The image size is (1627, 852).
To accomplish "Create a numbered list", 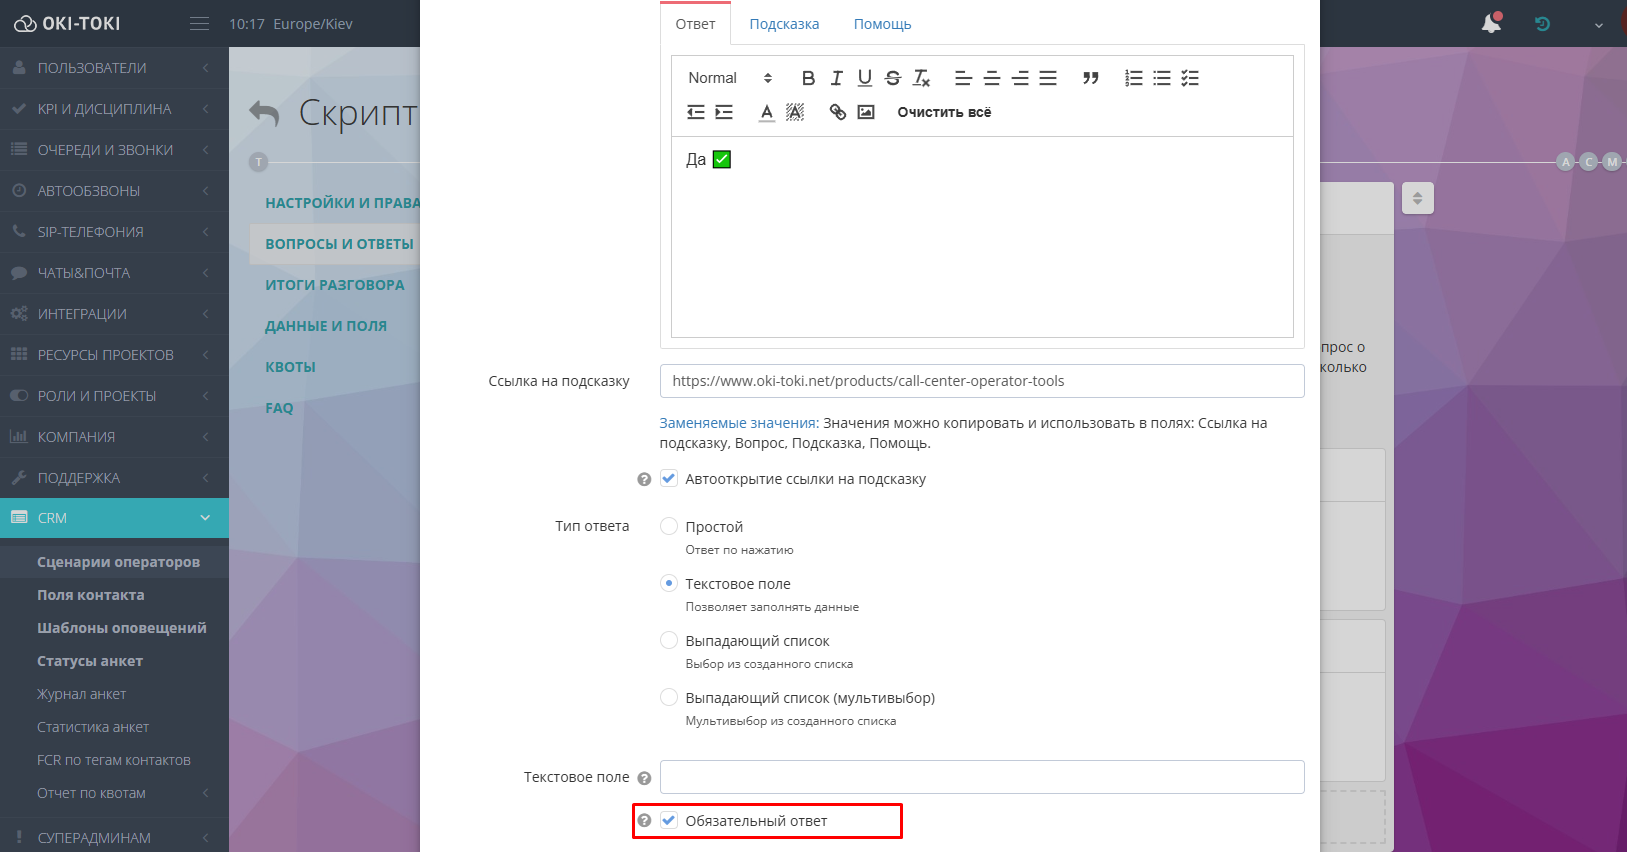I will coord(1133,78).
